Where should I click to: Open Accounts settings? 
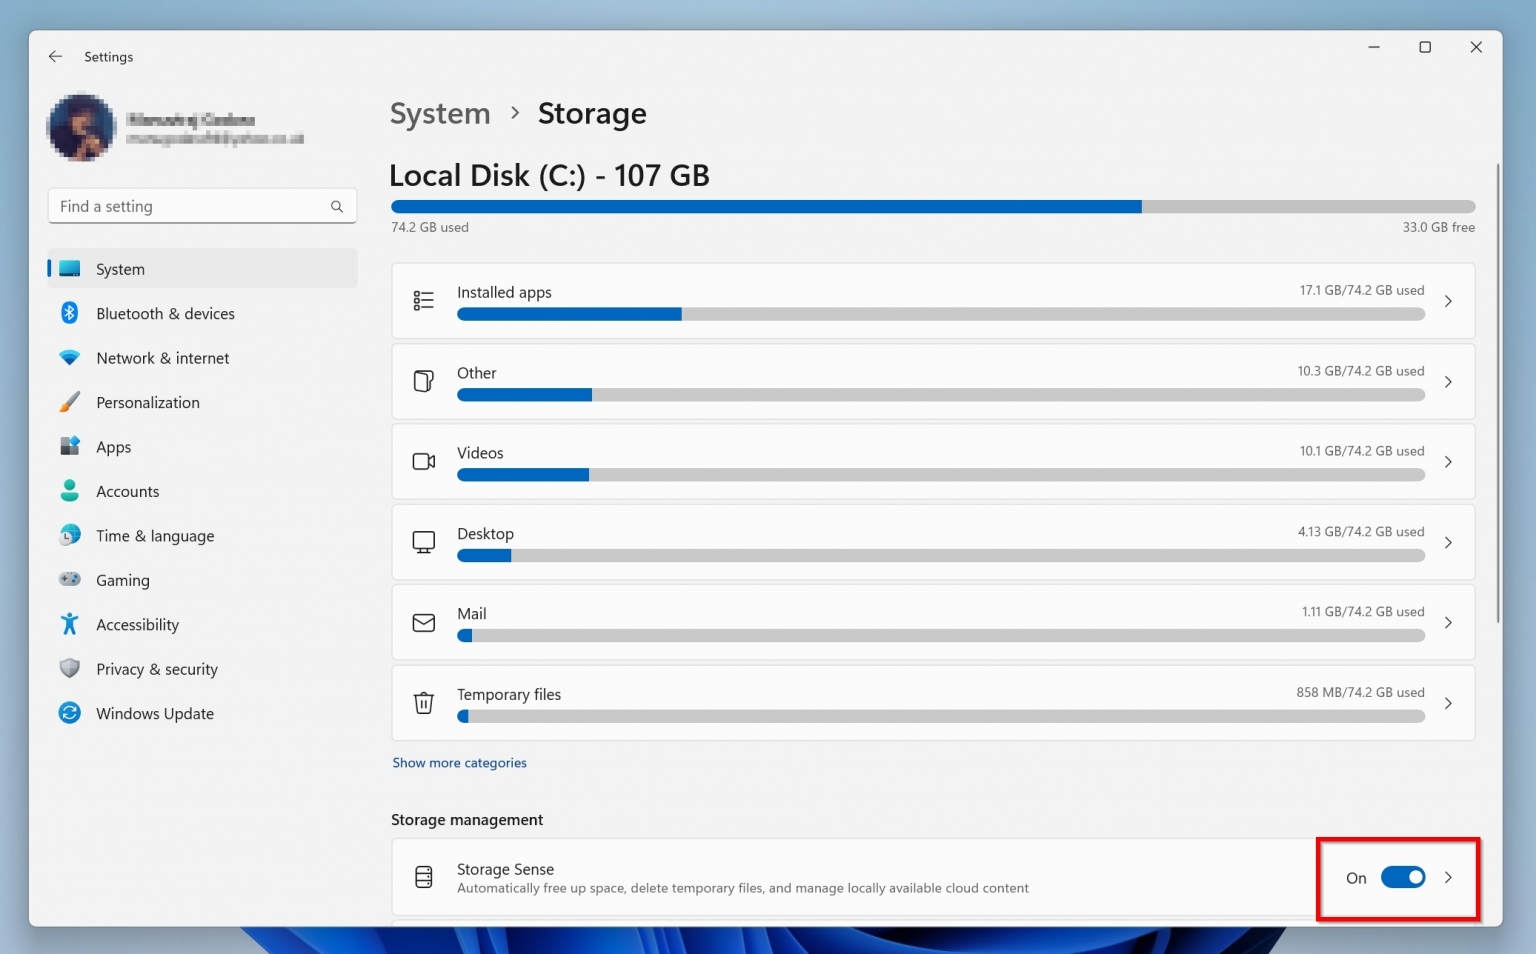[x=127, y=491]
